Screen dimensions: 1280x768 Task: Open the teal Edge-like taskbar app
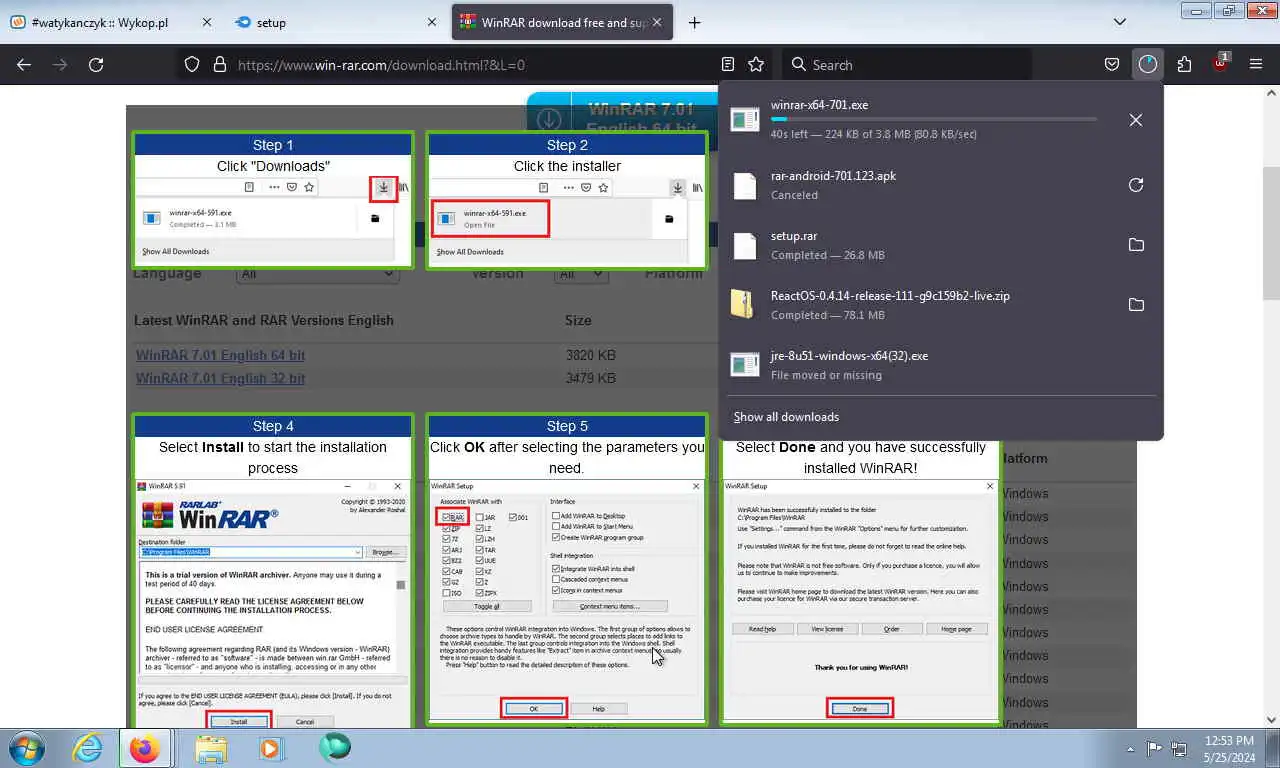pyautogui.click(x=335, y=748)
